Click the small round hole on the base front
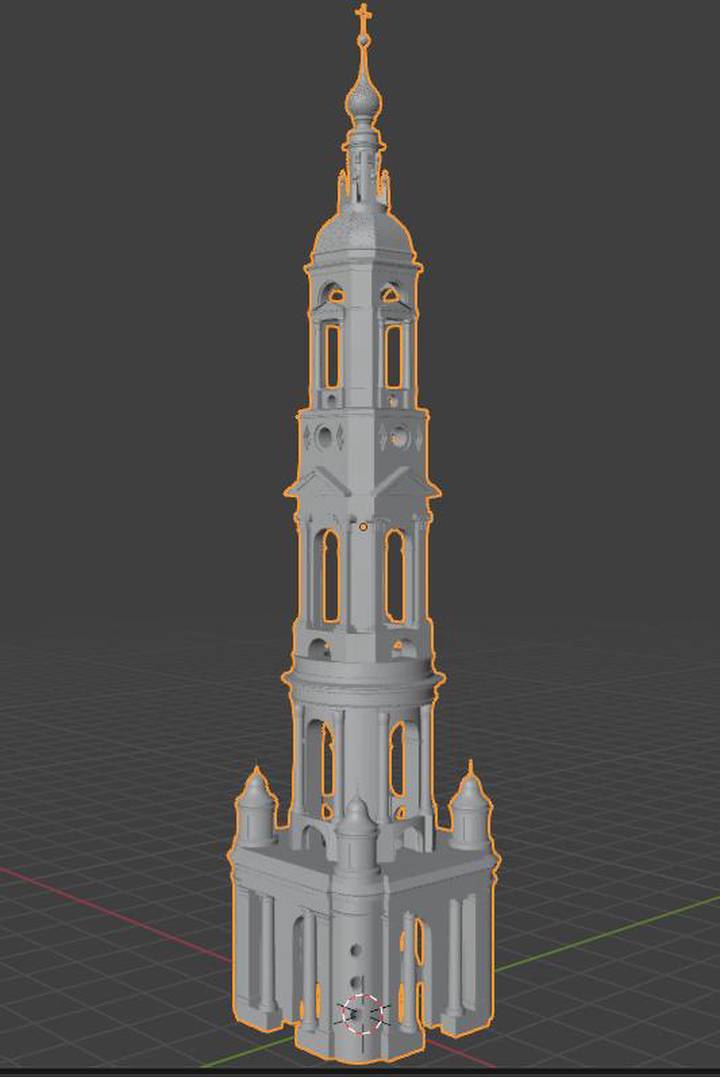The width and height of the screenshot is (720, 1077). (x=356, y=950)
